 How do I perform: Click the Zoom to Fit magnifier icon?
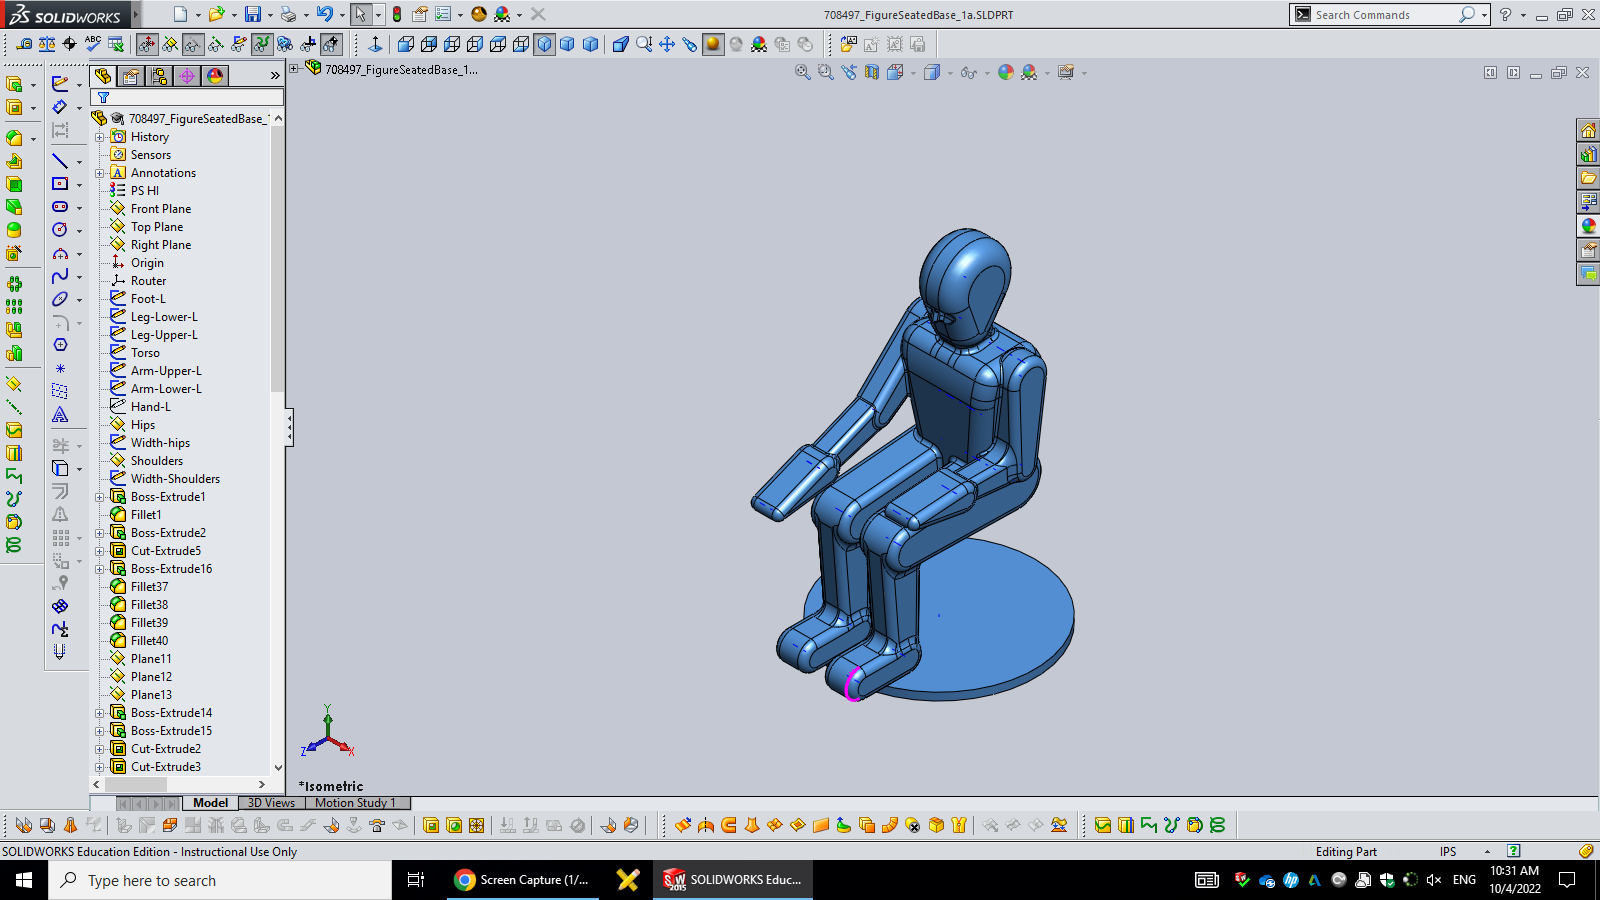tap(802, 72)
